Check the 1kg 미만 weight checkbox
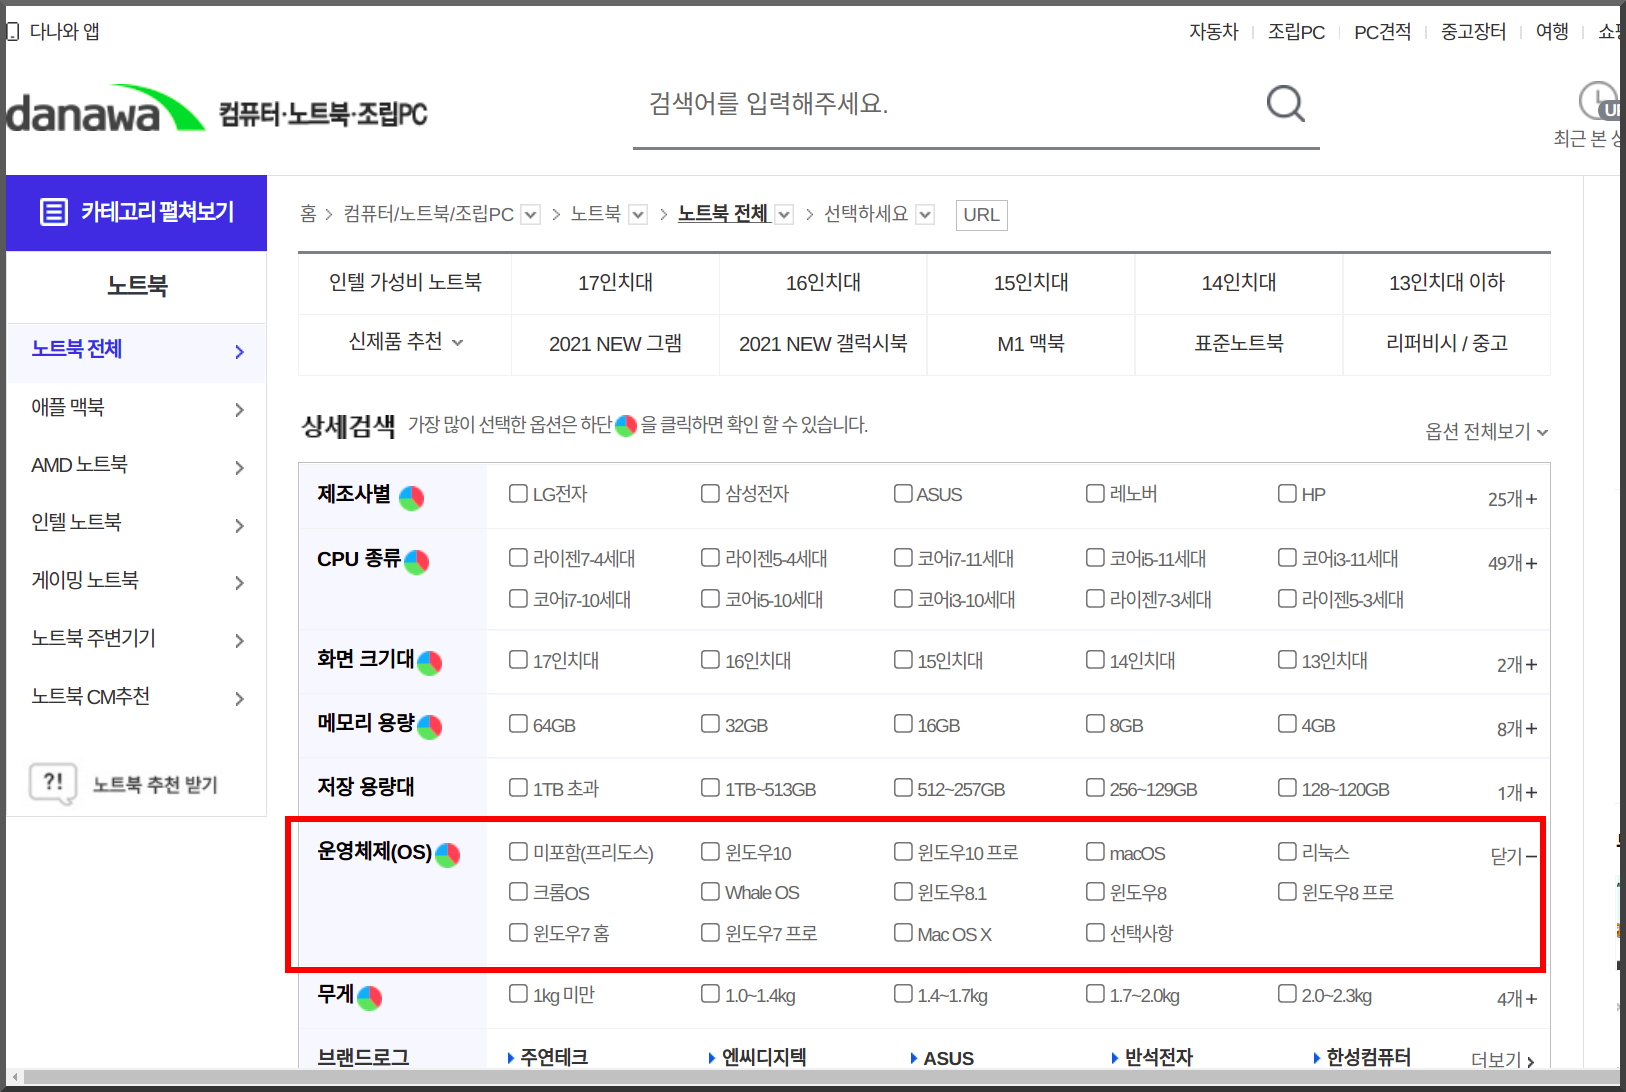1626x1092 pixels. click(x=518, y=993)
